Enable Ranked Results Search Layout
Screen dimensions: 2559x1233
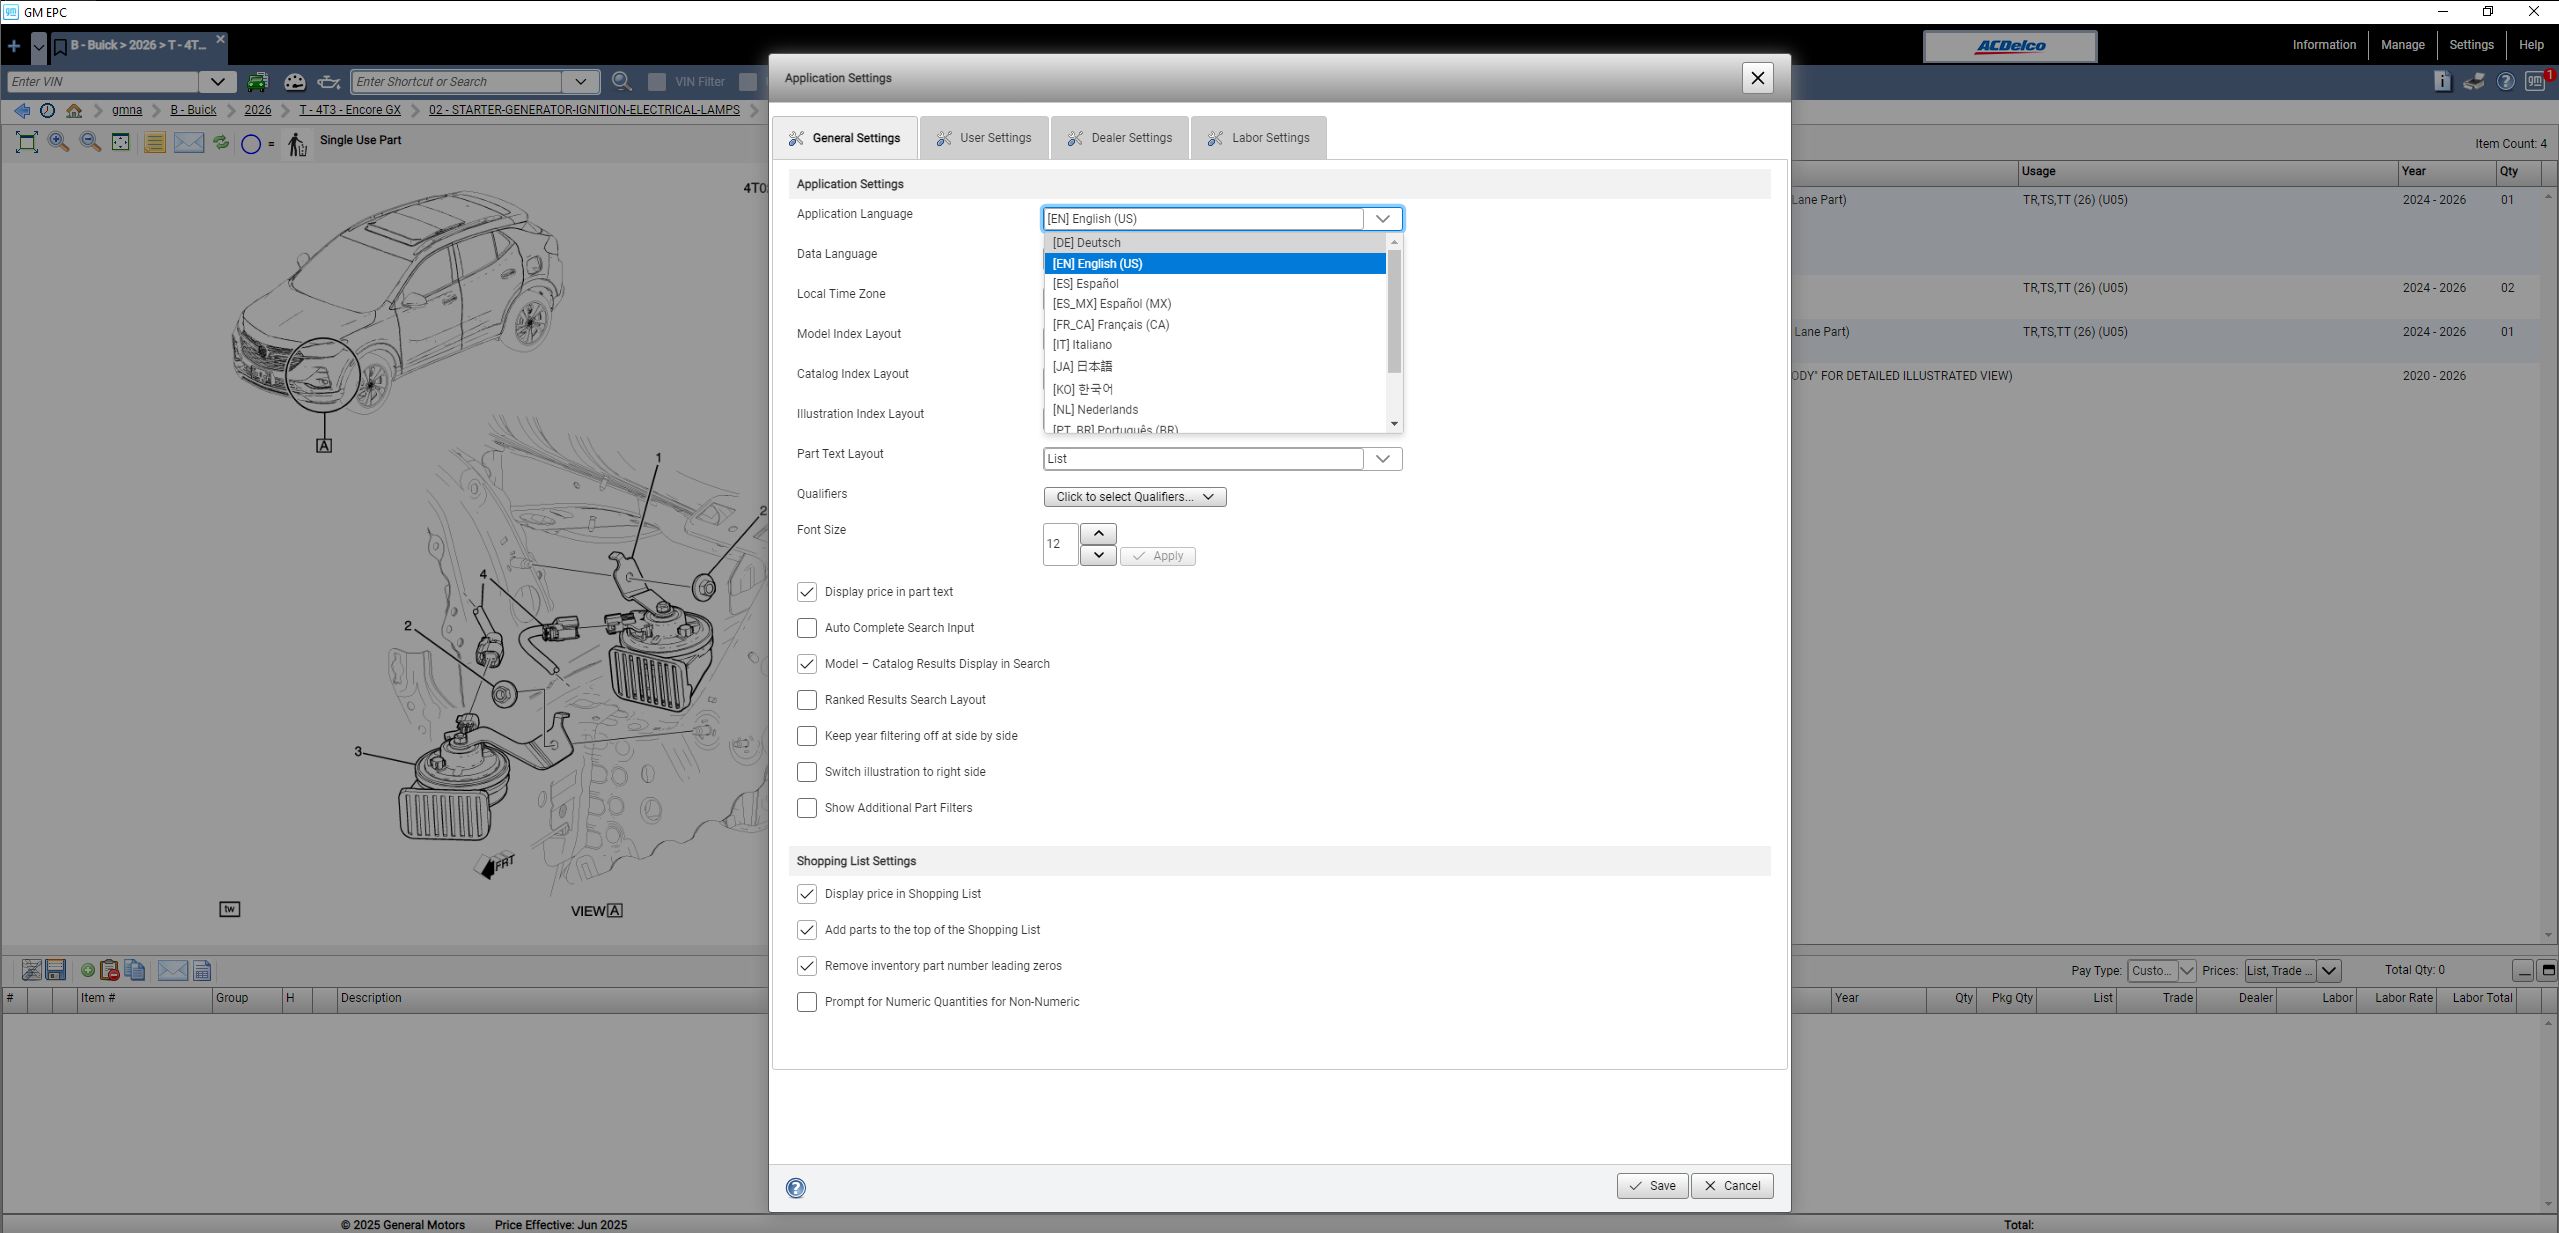[807, 700]
